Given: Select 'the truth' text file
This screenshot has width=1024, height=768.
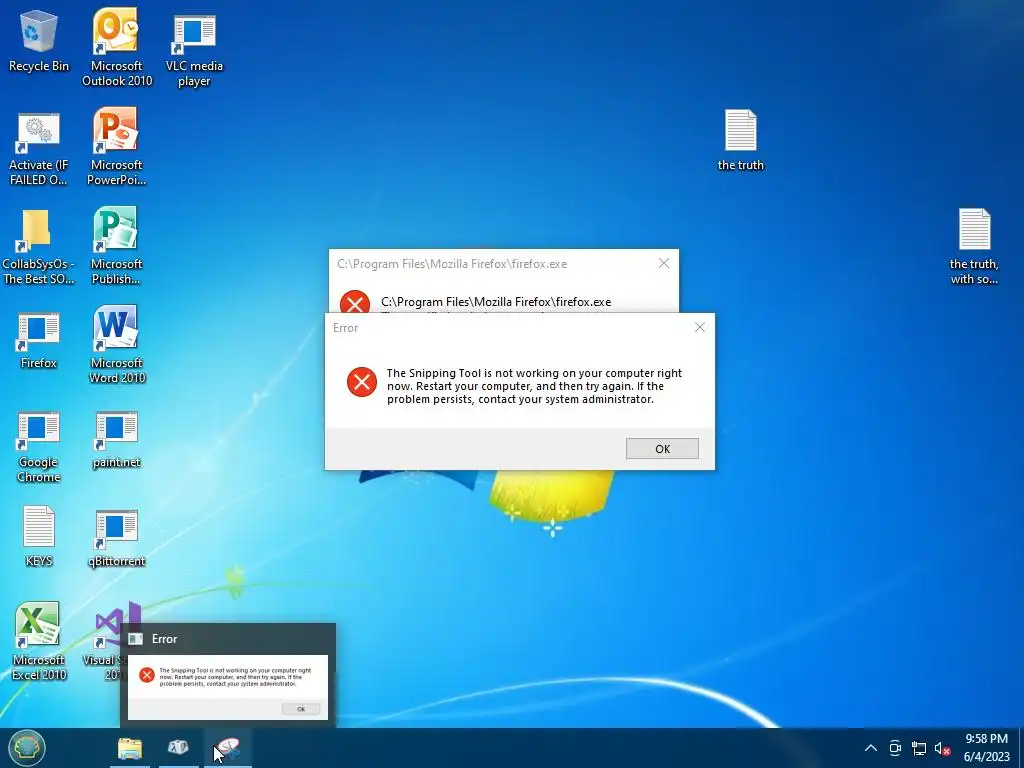Looking at the screenshot, I should 741,140.
